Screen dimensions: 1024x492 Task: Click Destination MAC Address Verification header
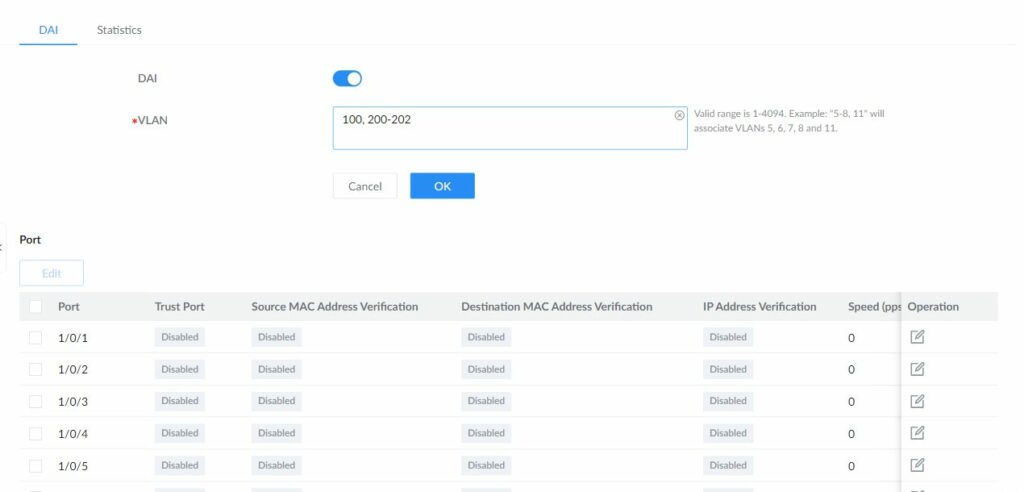[556, 306]
